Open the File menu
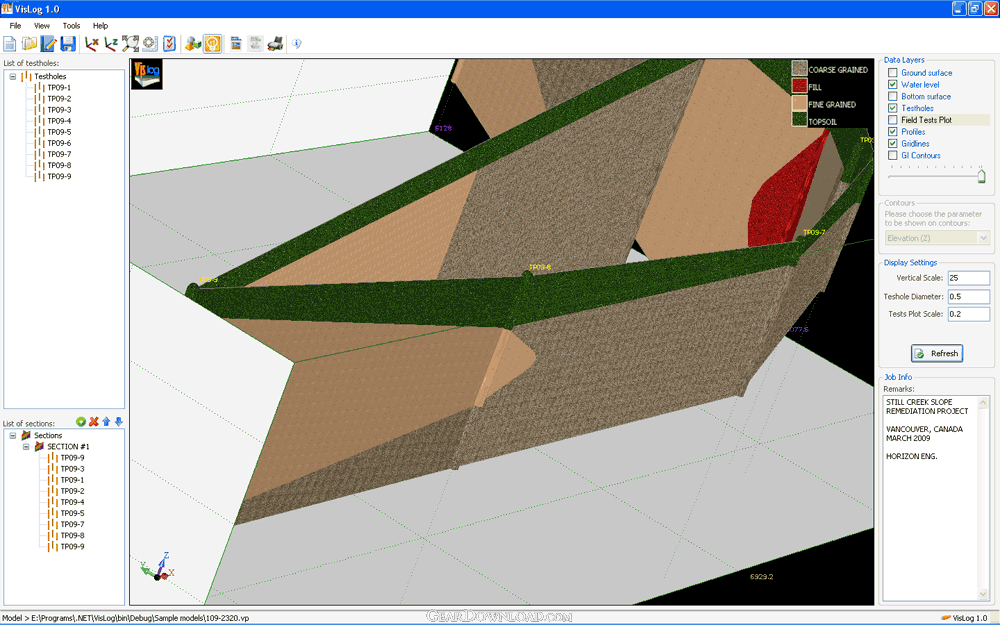Screen dimensions: 1000x625 point(15,26)
